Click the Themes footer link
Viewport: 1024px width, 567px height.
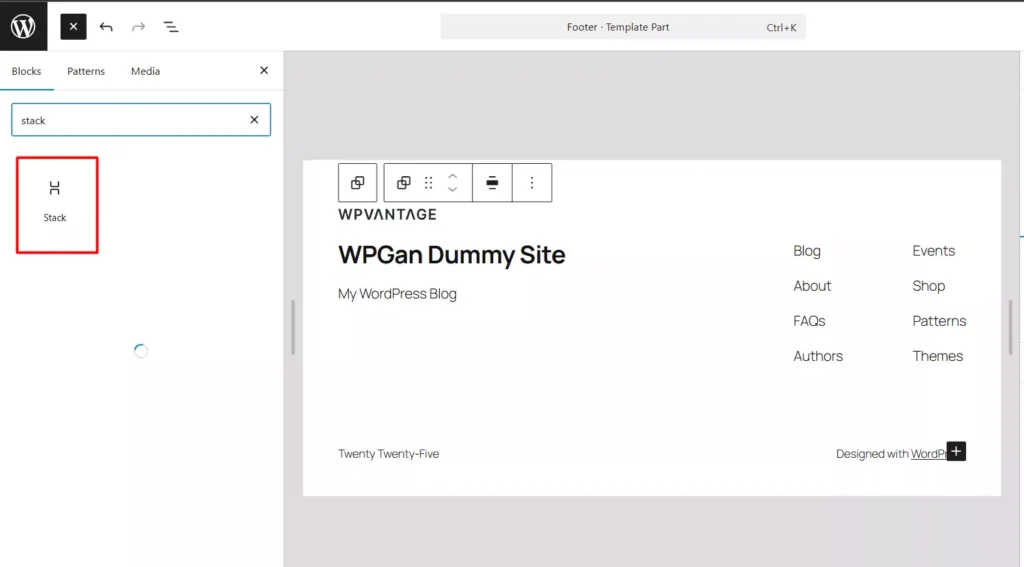tap(938, 356)
